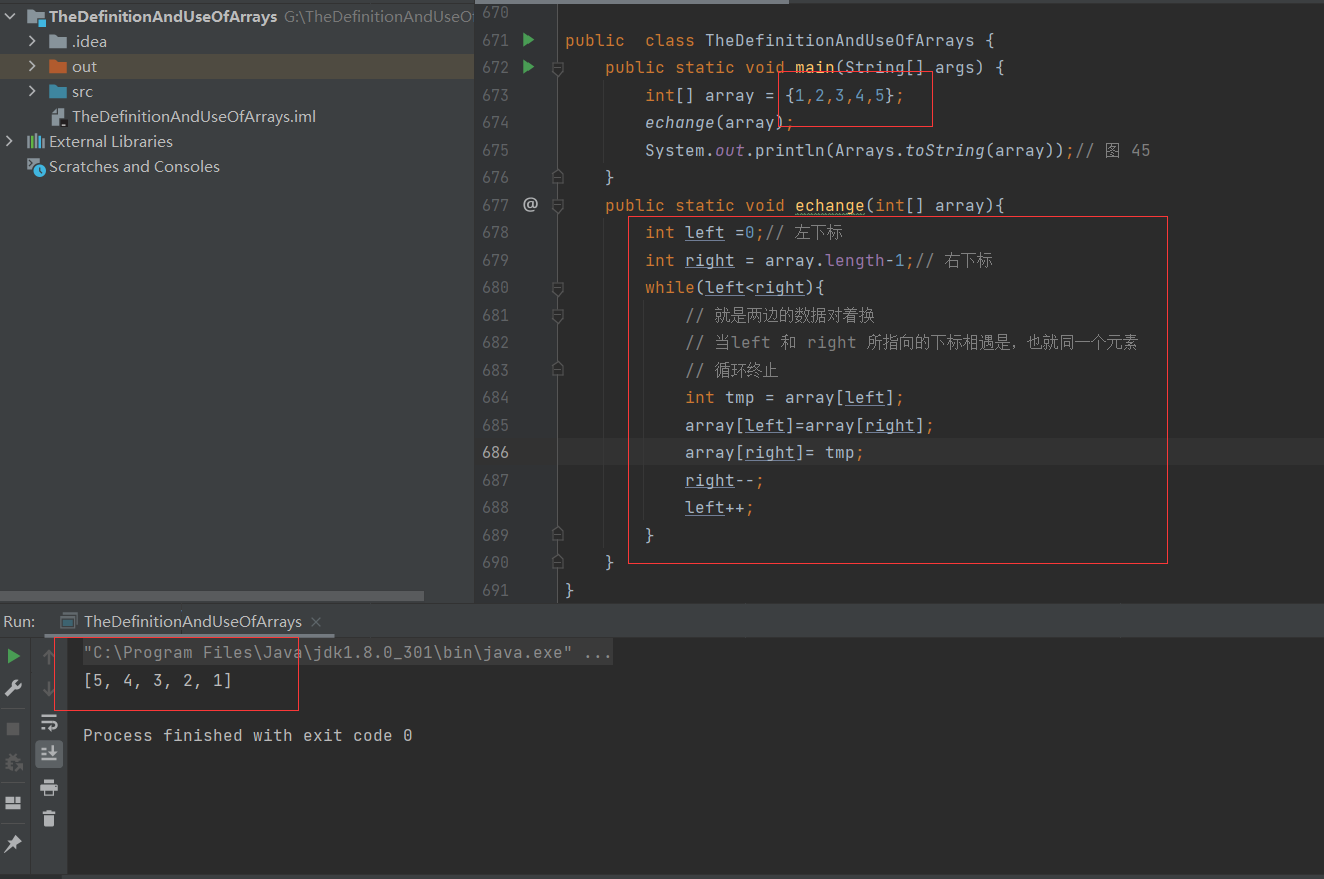
Task: Run class from line 671 gutter arrow
Action: (x=529, y=40)
